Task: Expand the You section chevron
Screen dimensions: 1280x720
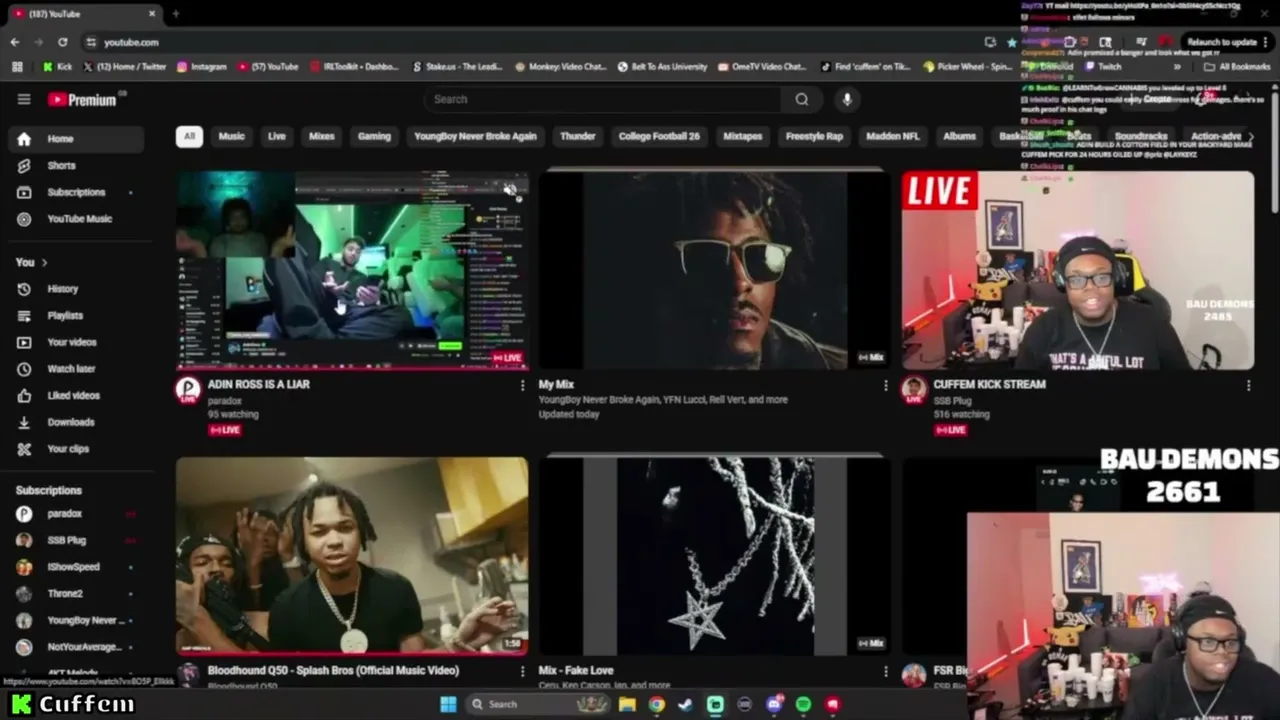Action: [44, 262]
